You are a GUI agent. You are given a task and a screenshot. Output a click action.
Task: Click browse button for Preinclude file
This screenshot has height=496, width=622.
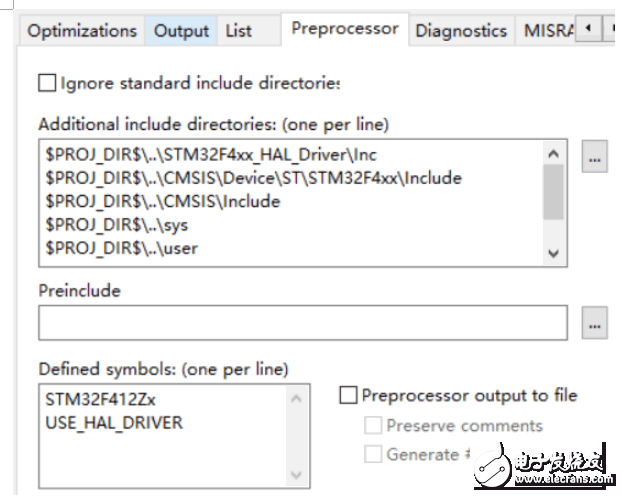click(x=595, y=324)
